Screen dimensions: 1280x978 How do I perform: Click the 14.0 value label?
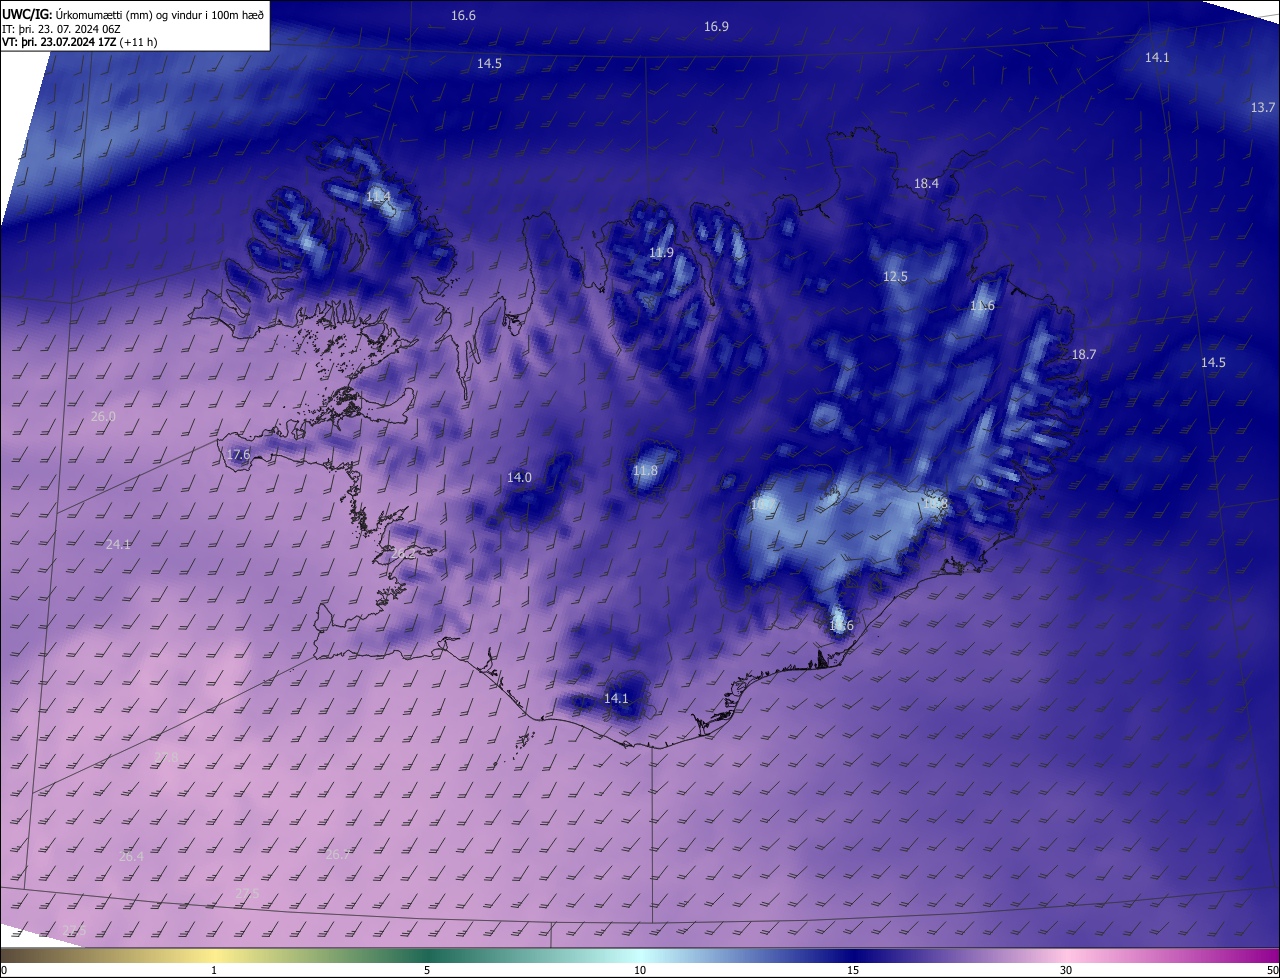(519, 478)
